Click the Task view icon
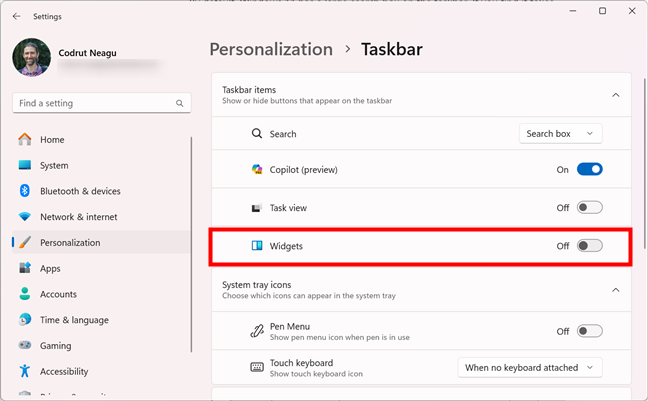 257,208
